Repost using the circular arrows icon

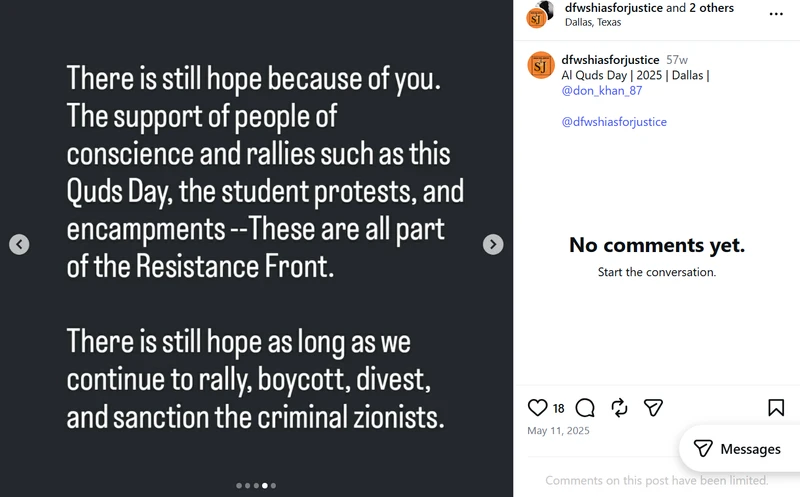click(x=619, y=408)
